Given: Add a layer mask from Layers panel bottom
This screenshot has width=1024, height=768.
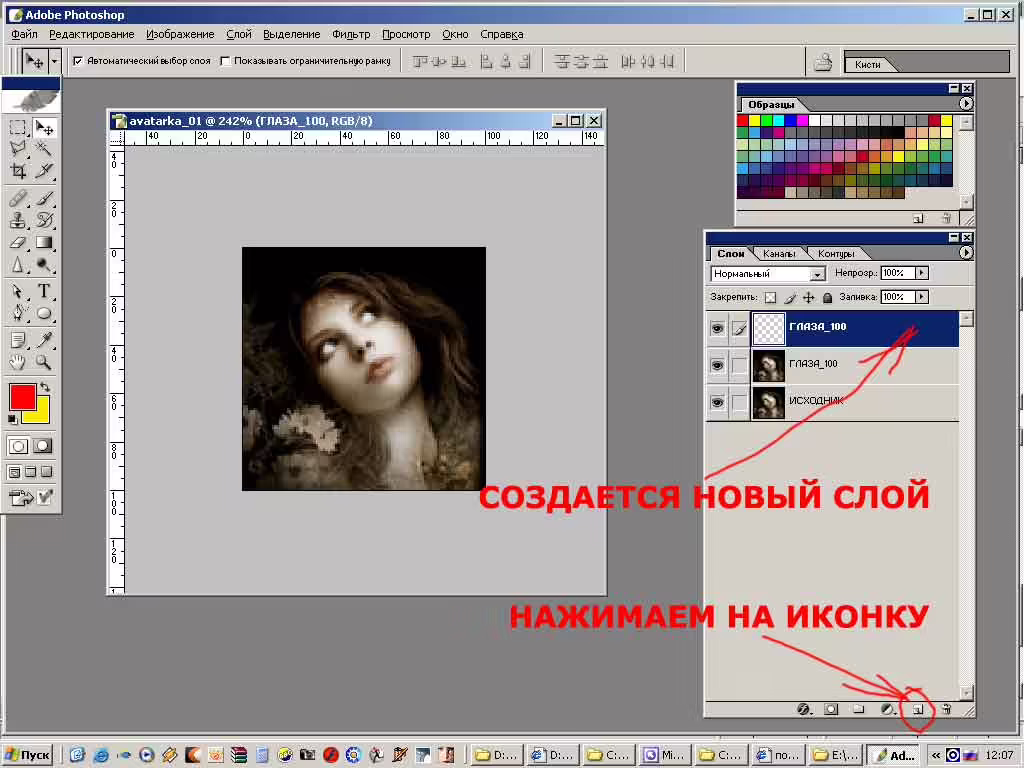Looking at the screenshot, I should (x=831, y=709).
